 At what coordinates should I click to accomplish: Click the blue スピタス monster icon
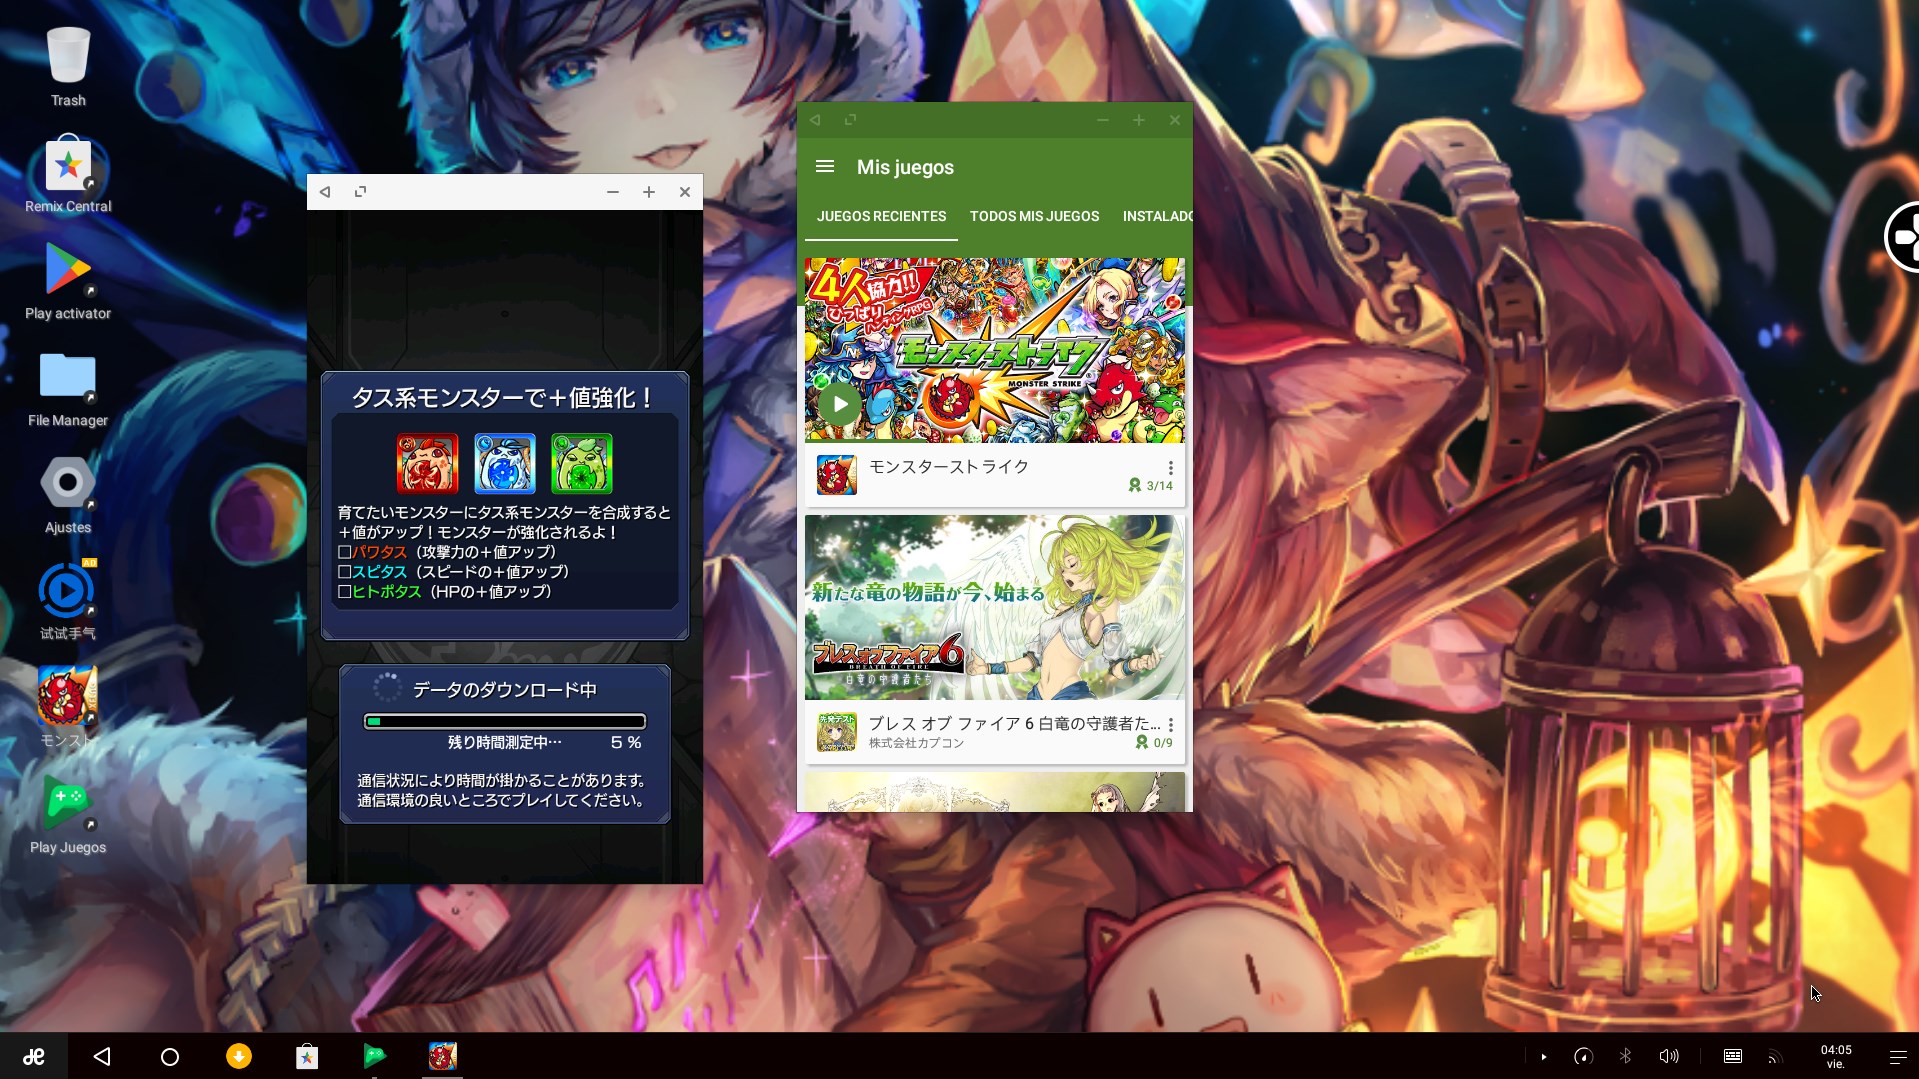click(x=504, y=463)
